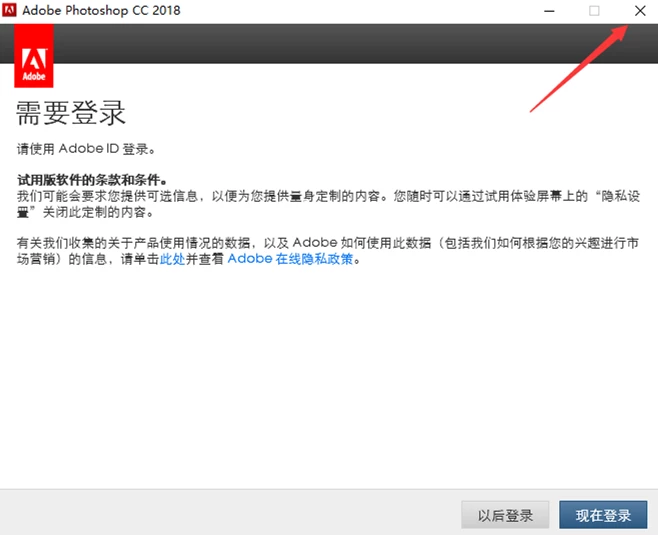Close the Photoshop sign-in window

point(640,10)
